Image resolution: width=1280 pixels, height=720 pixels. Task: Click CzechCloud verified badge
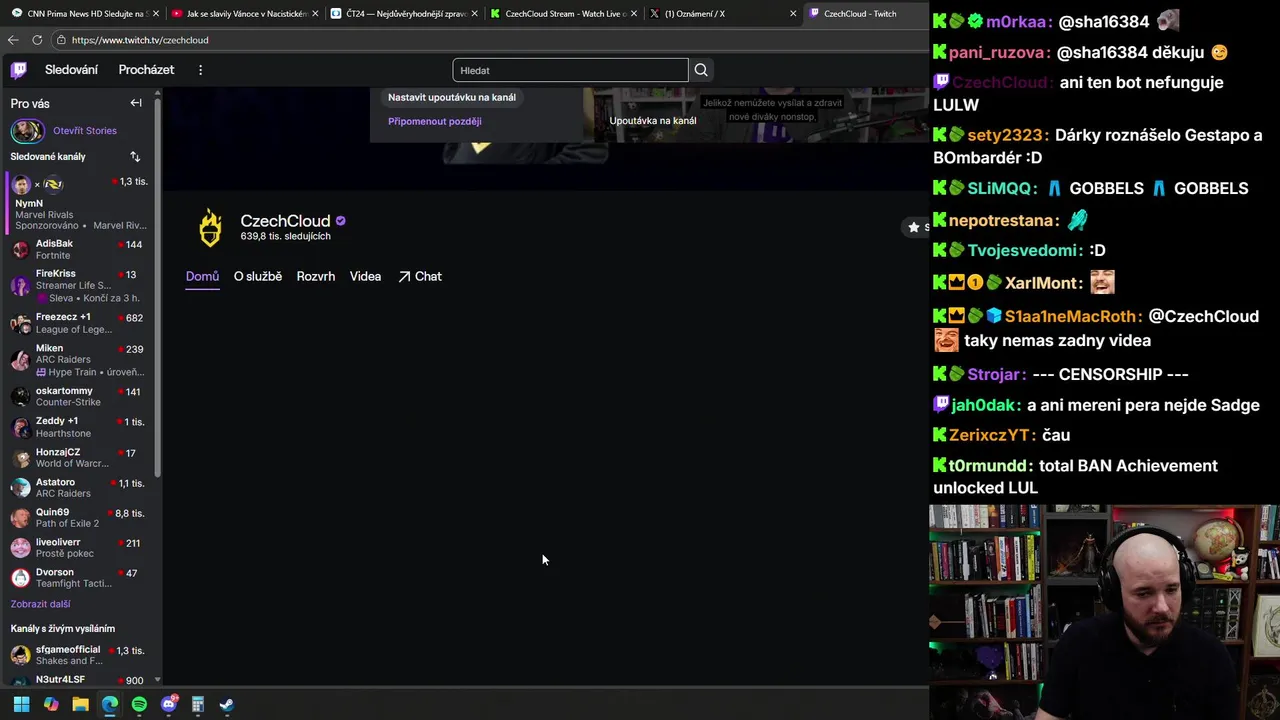coord(340,221)
